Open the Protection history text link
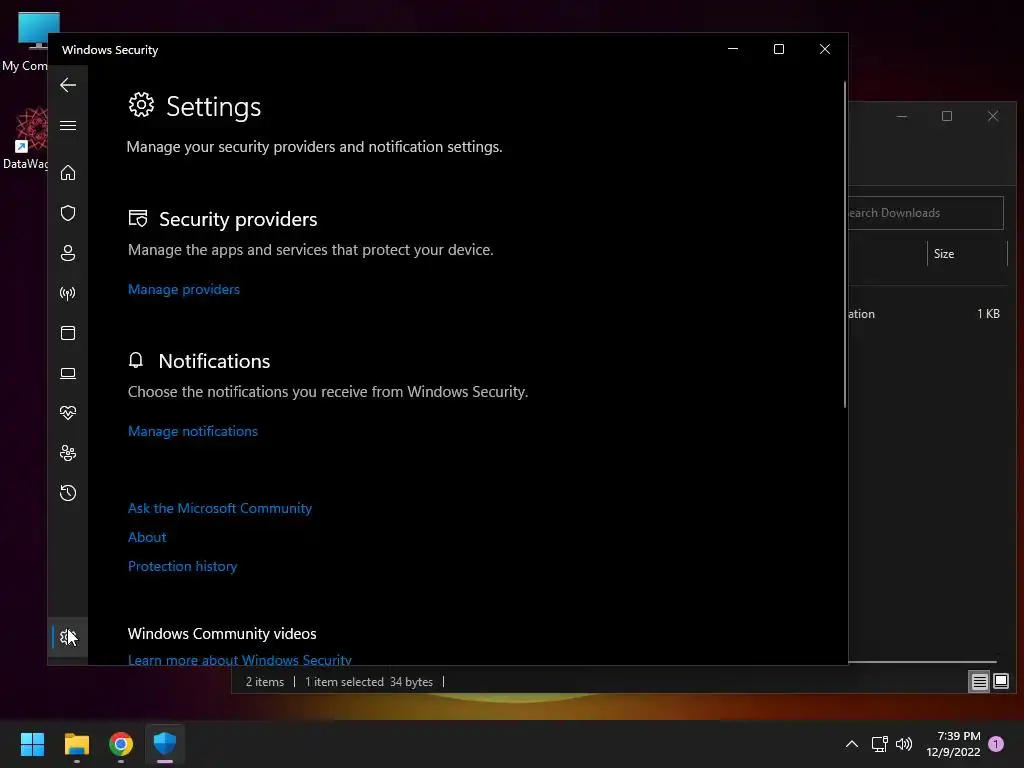This screenshot has width=1024, height=768. (182, 566)
